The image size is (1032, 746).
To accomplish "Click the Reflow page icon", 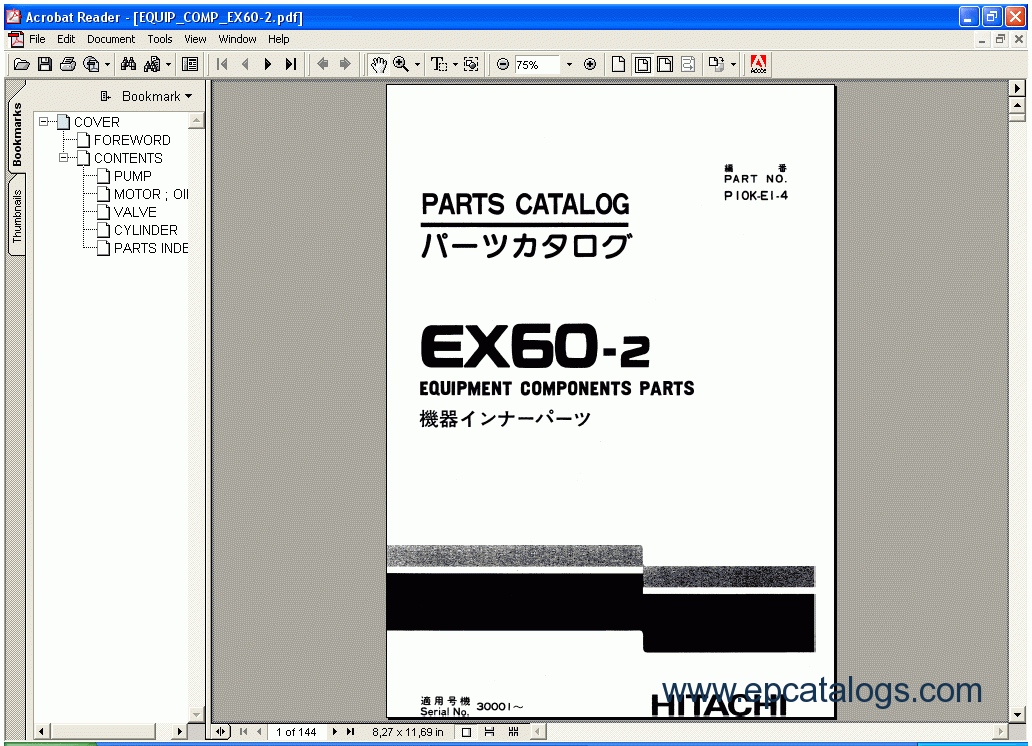I will point(688,65).
